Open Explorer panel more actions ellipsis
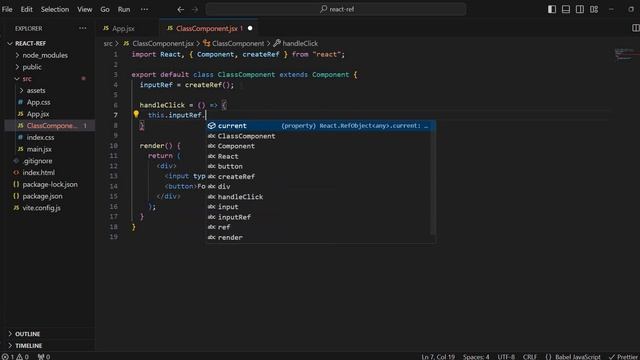The image size is (640, 360). [x=83, y=28]
